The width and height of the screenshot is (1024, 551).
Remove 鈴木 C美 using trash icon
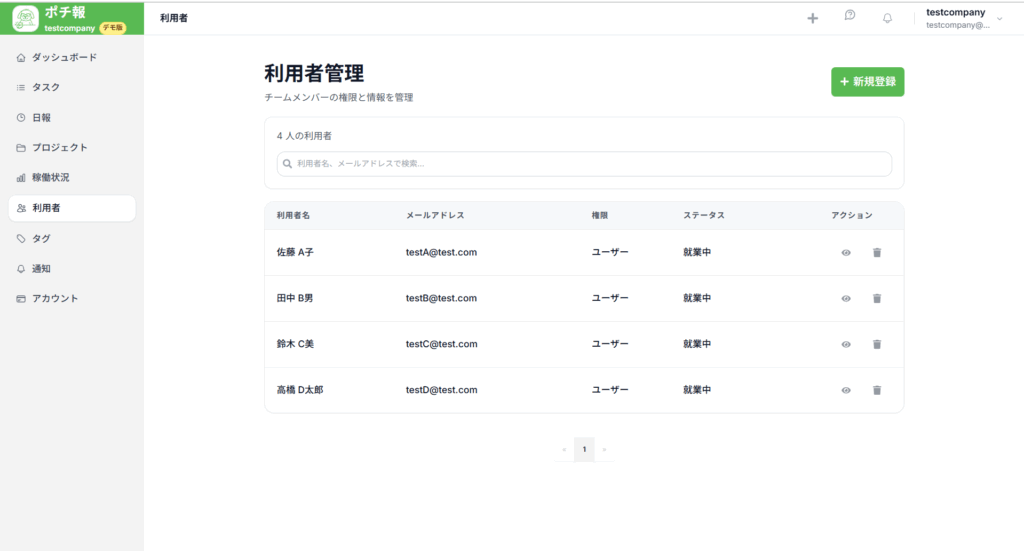pos(877,344)
